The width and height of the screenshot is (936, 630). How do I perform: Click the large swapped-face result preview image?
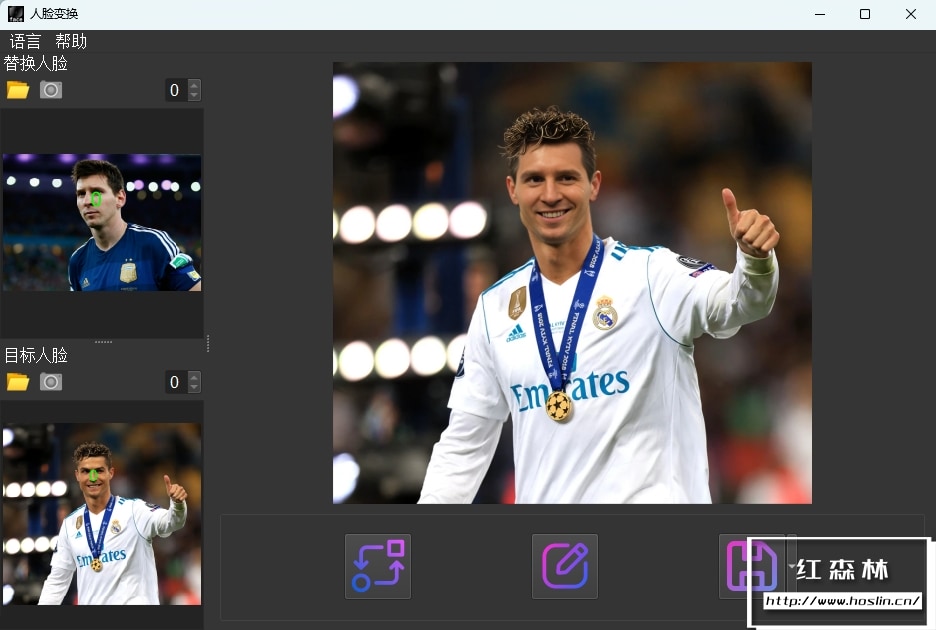(572, 283)
